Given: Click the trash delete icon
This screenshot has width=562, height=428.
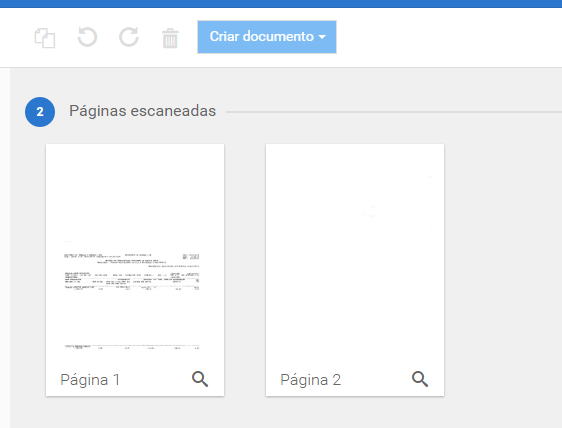Looking at the screenshot, I should pyautogui.click(x=170, y=38).
